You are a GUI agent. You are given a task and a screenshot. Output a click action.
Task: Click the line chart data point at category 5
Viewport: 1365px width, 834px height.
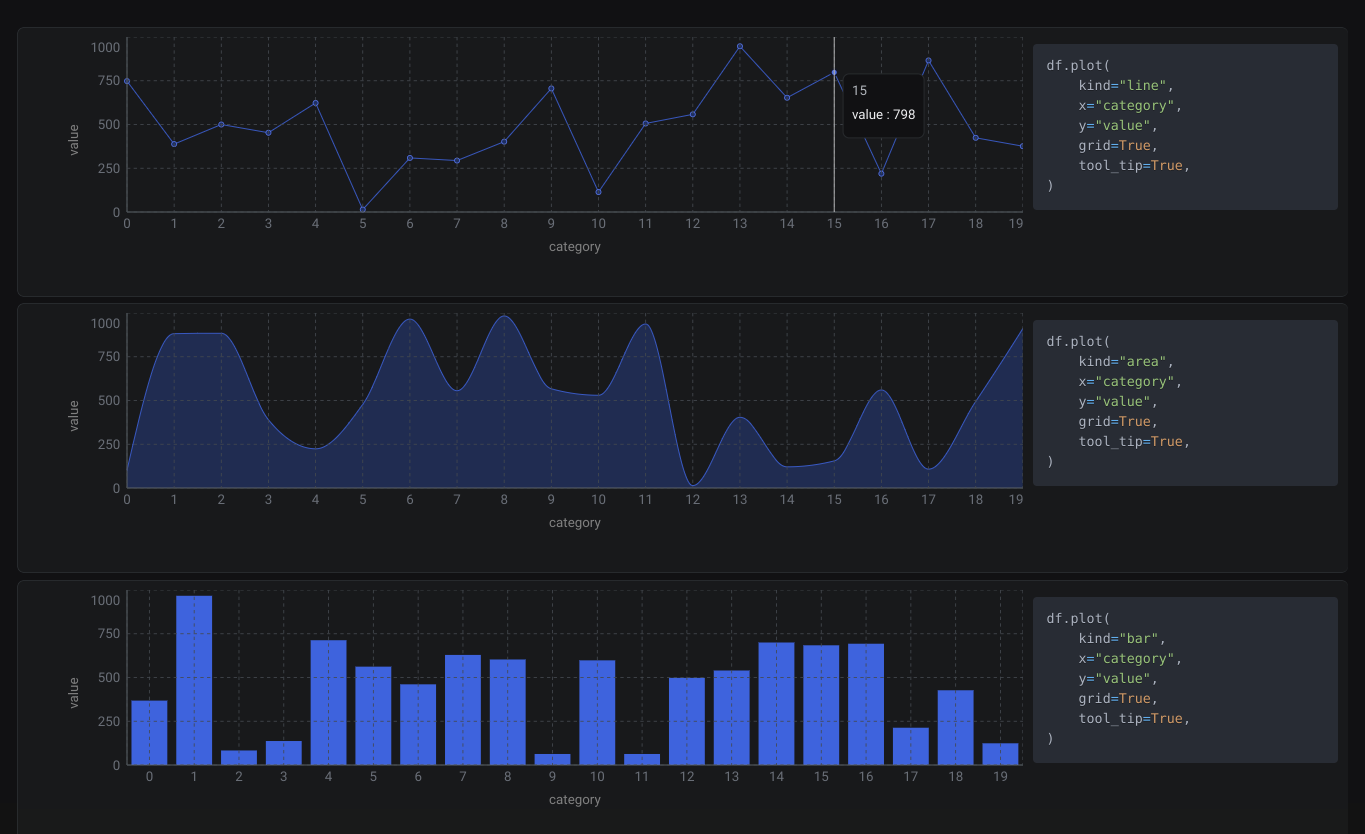pyautogui.click(x=363, y=209)
